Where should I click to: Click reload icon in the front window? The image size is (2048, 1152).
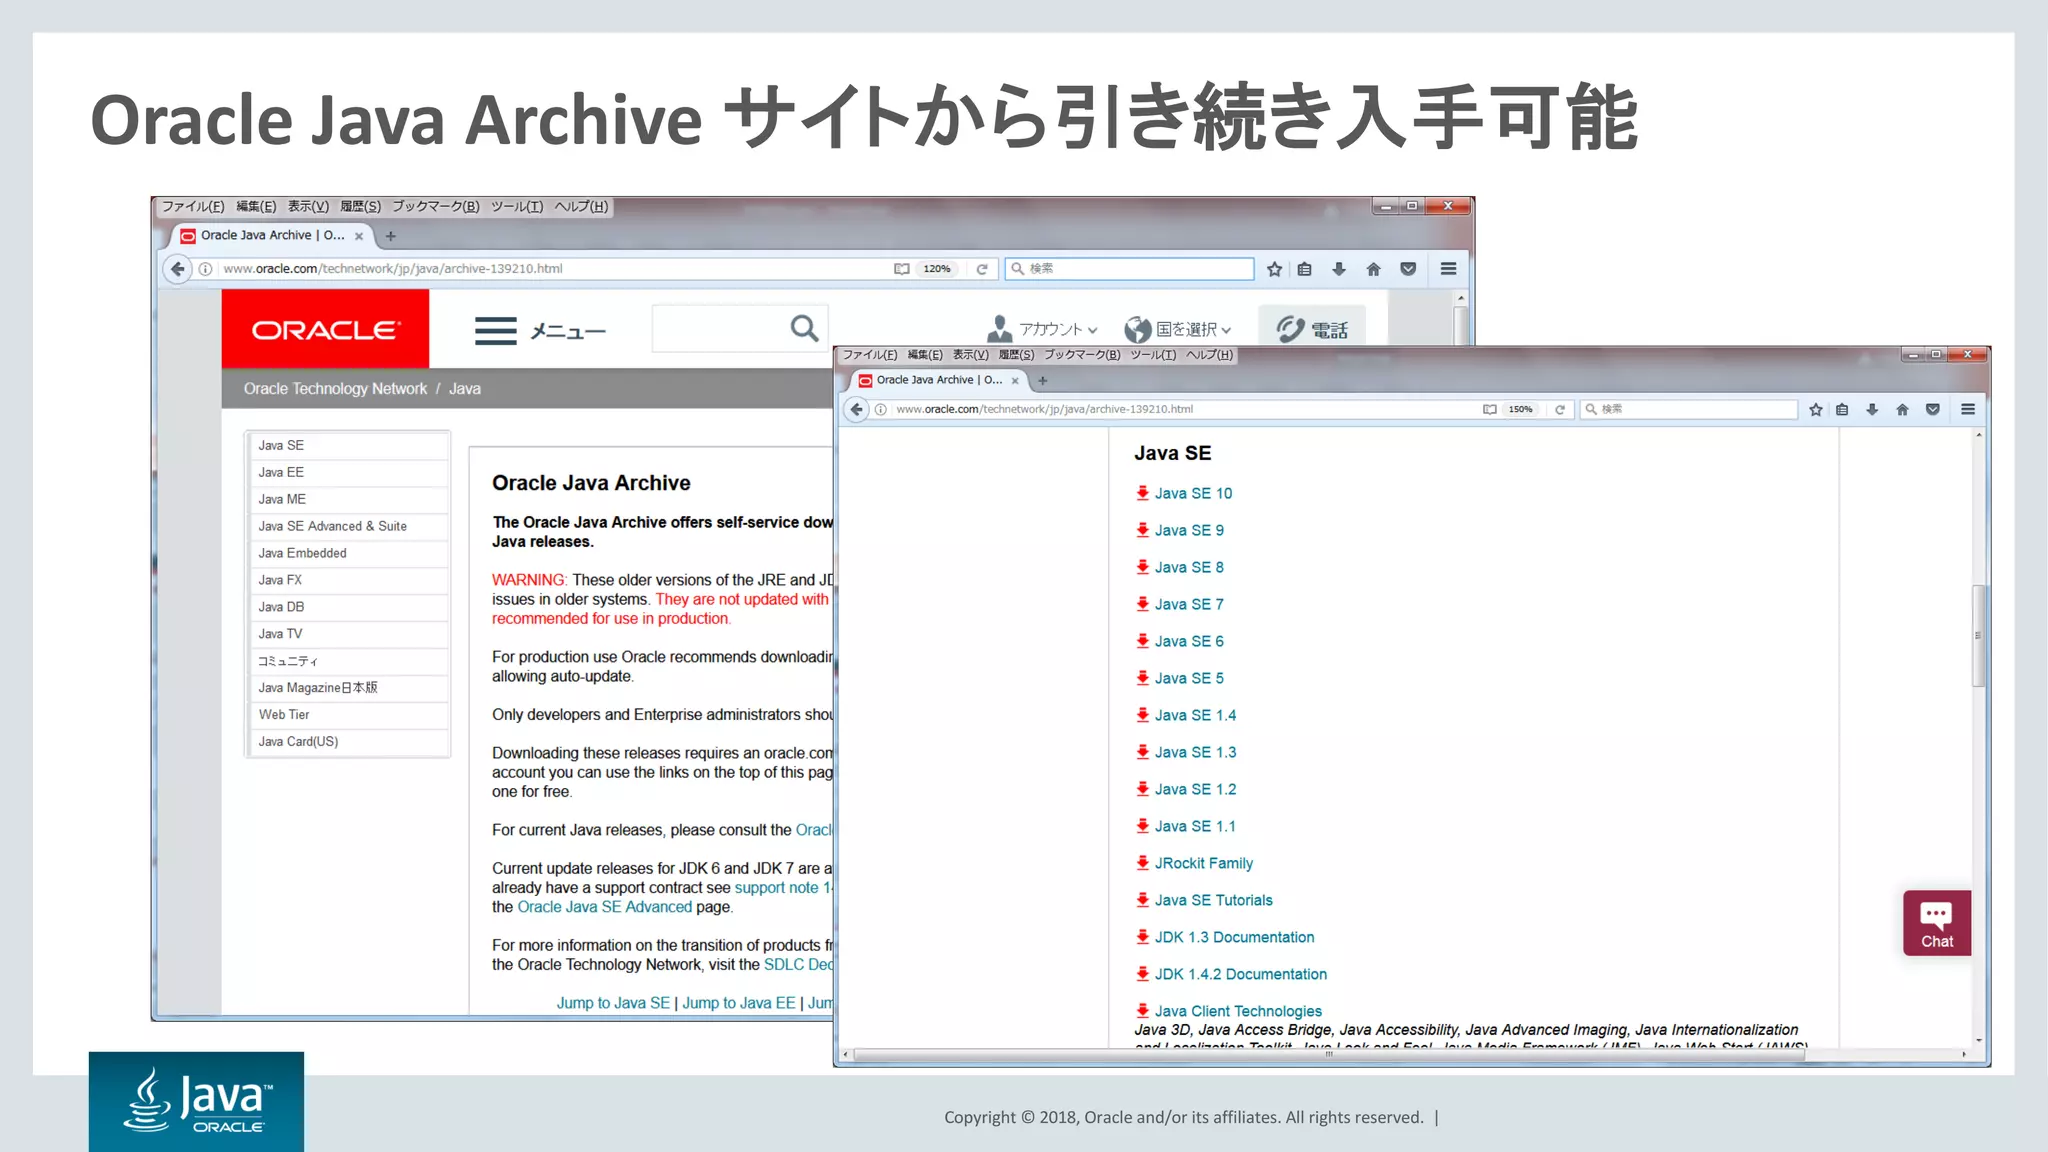(1559, 409)
